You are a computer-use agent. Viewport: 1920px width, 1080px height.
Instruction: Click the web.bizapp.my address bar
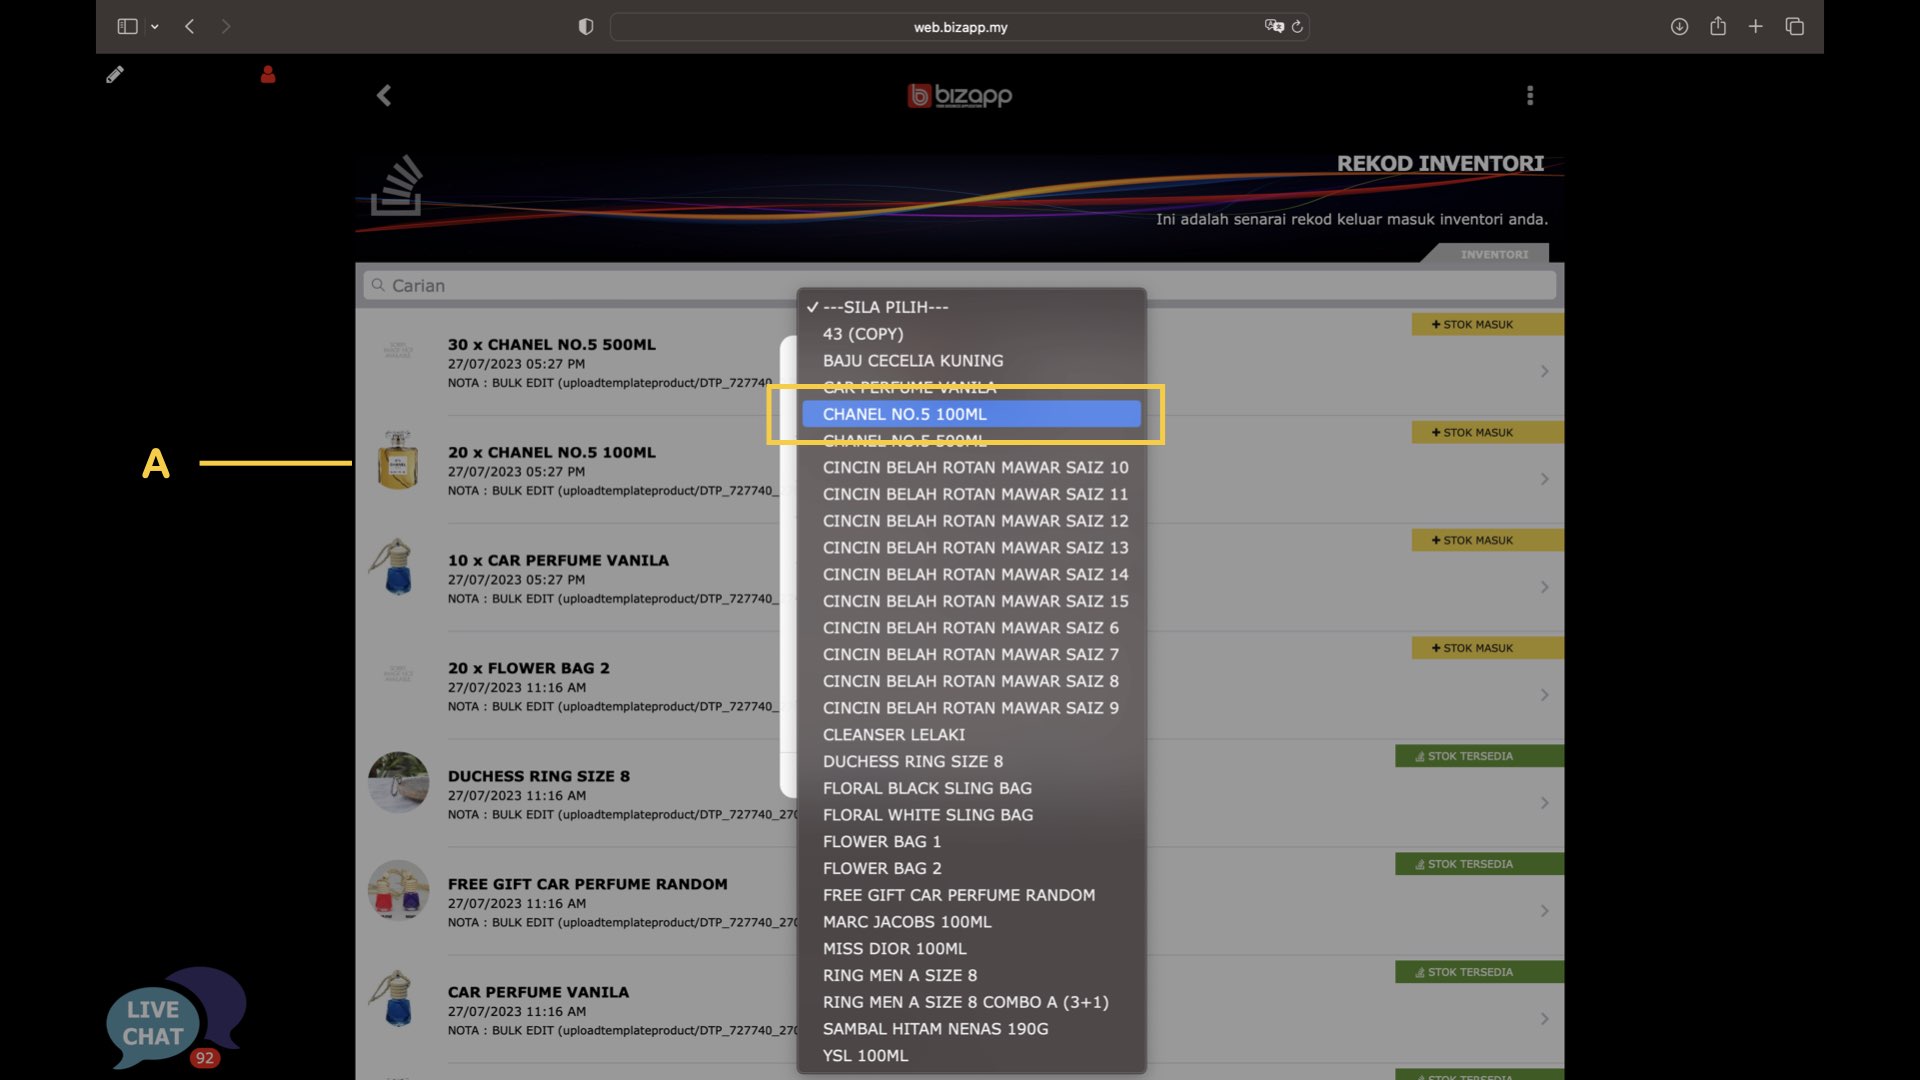[x=960, y=27]
